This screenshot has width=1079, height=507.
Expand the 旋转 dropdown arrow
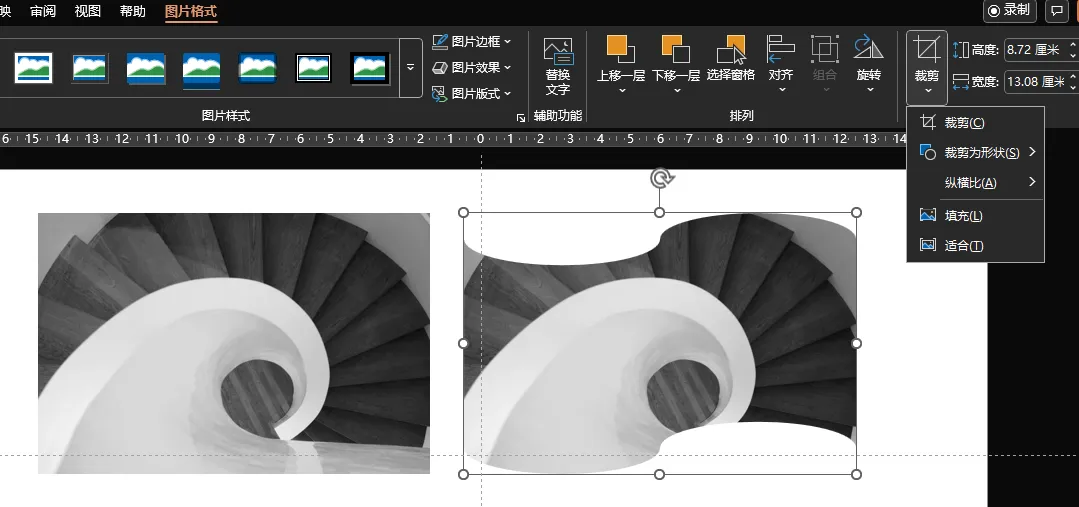tap(869, 90)
